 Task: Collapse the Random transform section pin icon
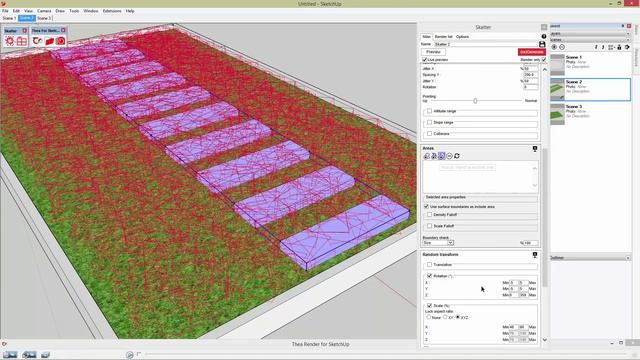click(x=535, y=255)
